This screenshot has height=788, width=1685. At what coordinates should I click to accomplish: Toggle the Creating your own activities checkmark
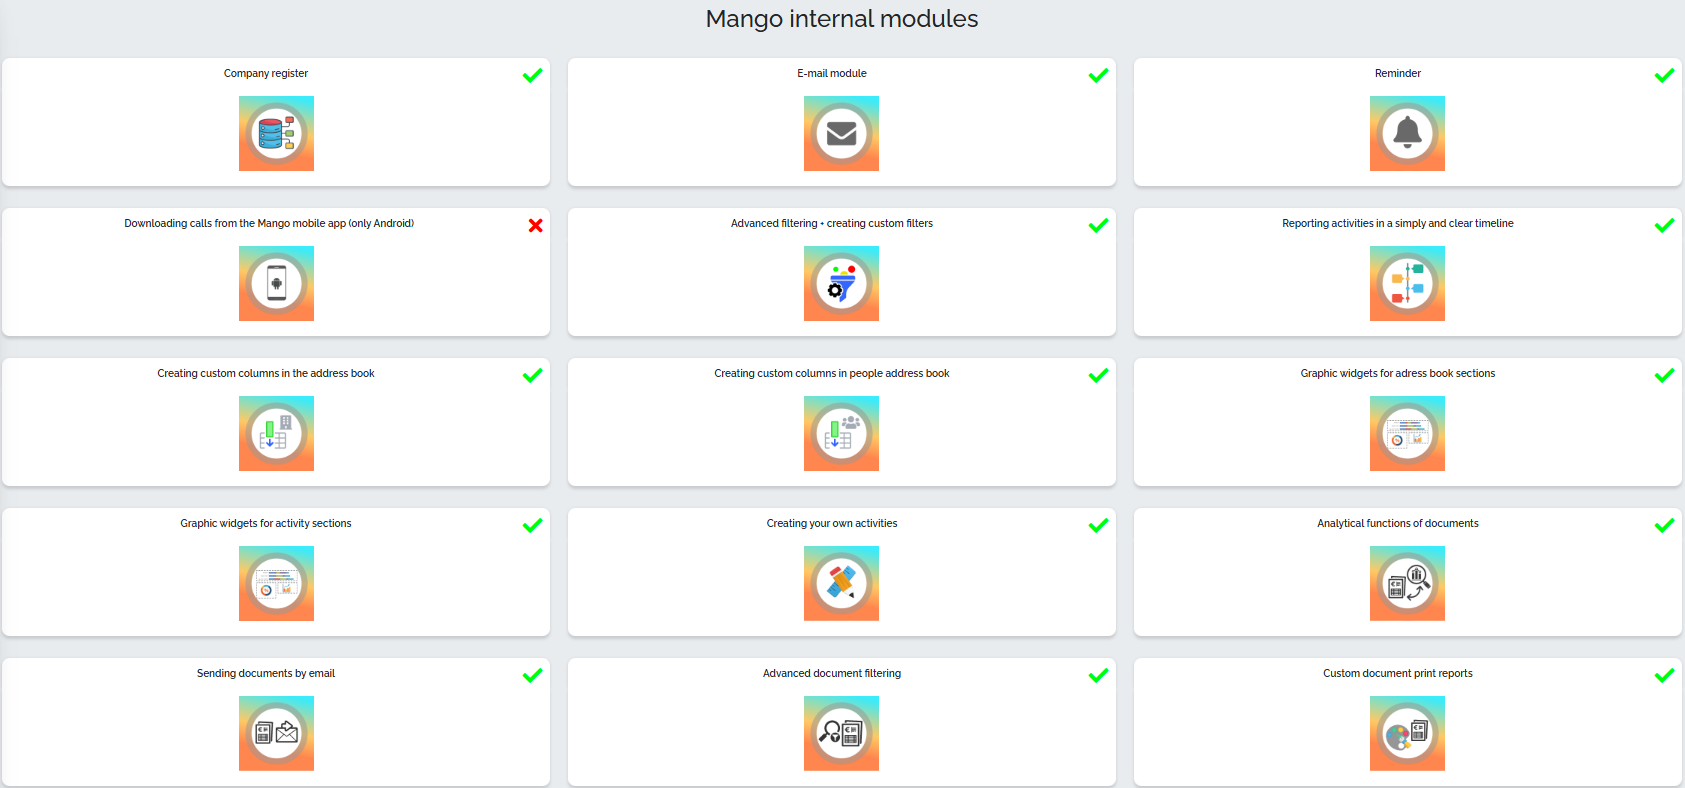tap(1098, 525)
